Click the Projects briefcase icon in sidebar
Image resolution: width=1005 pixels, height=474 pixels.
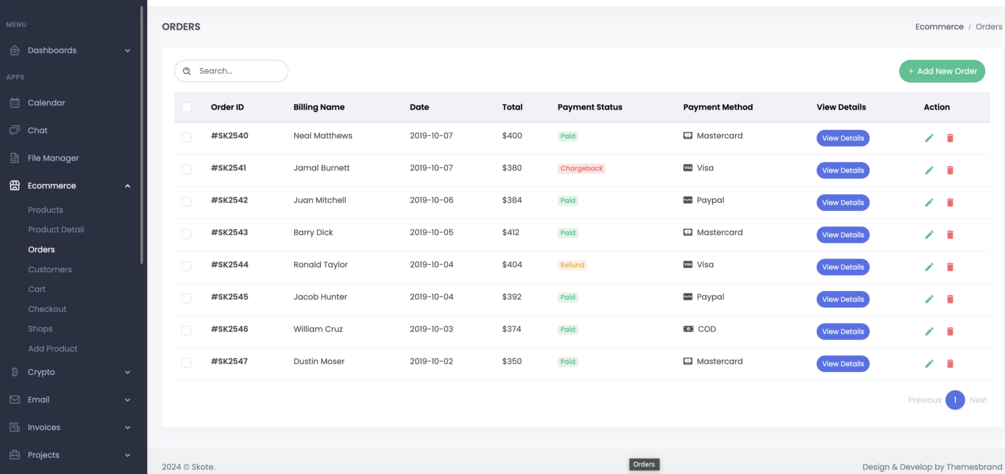(15, 455)
